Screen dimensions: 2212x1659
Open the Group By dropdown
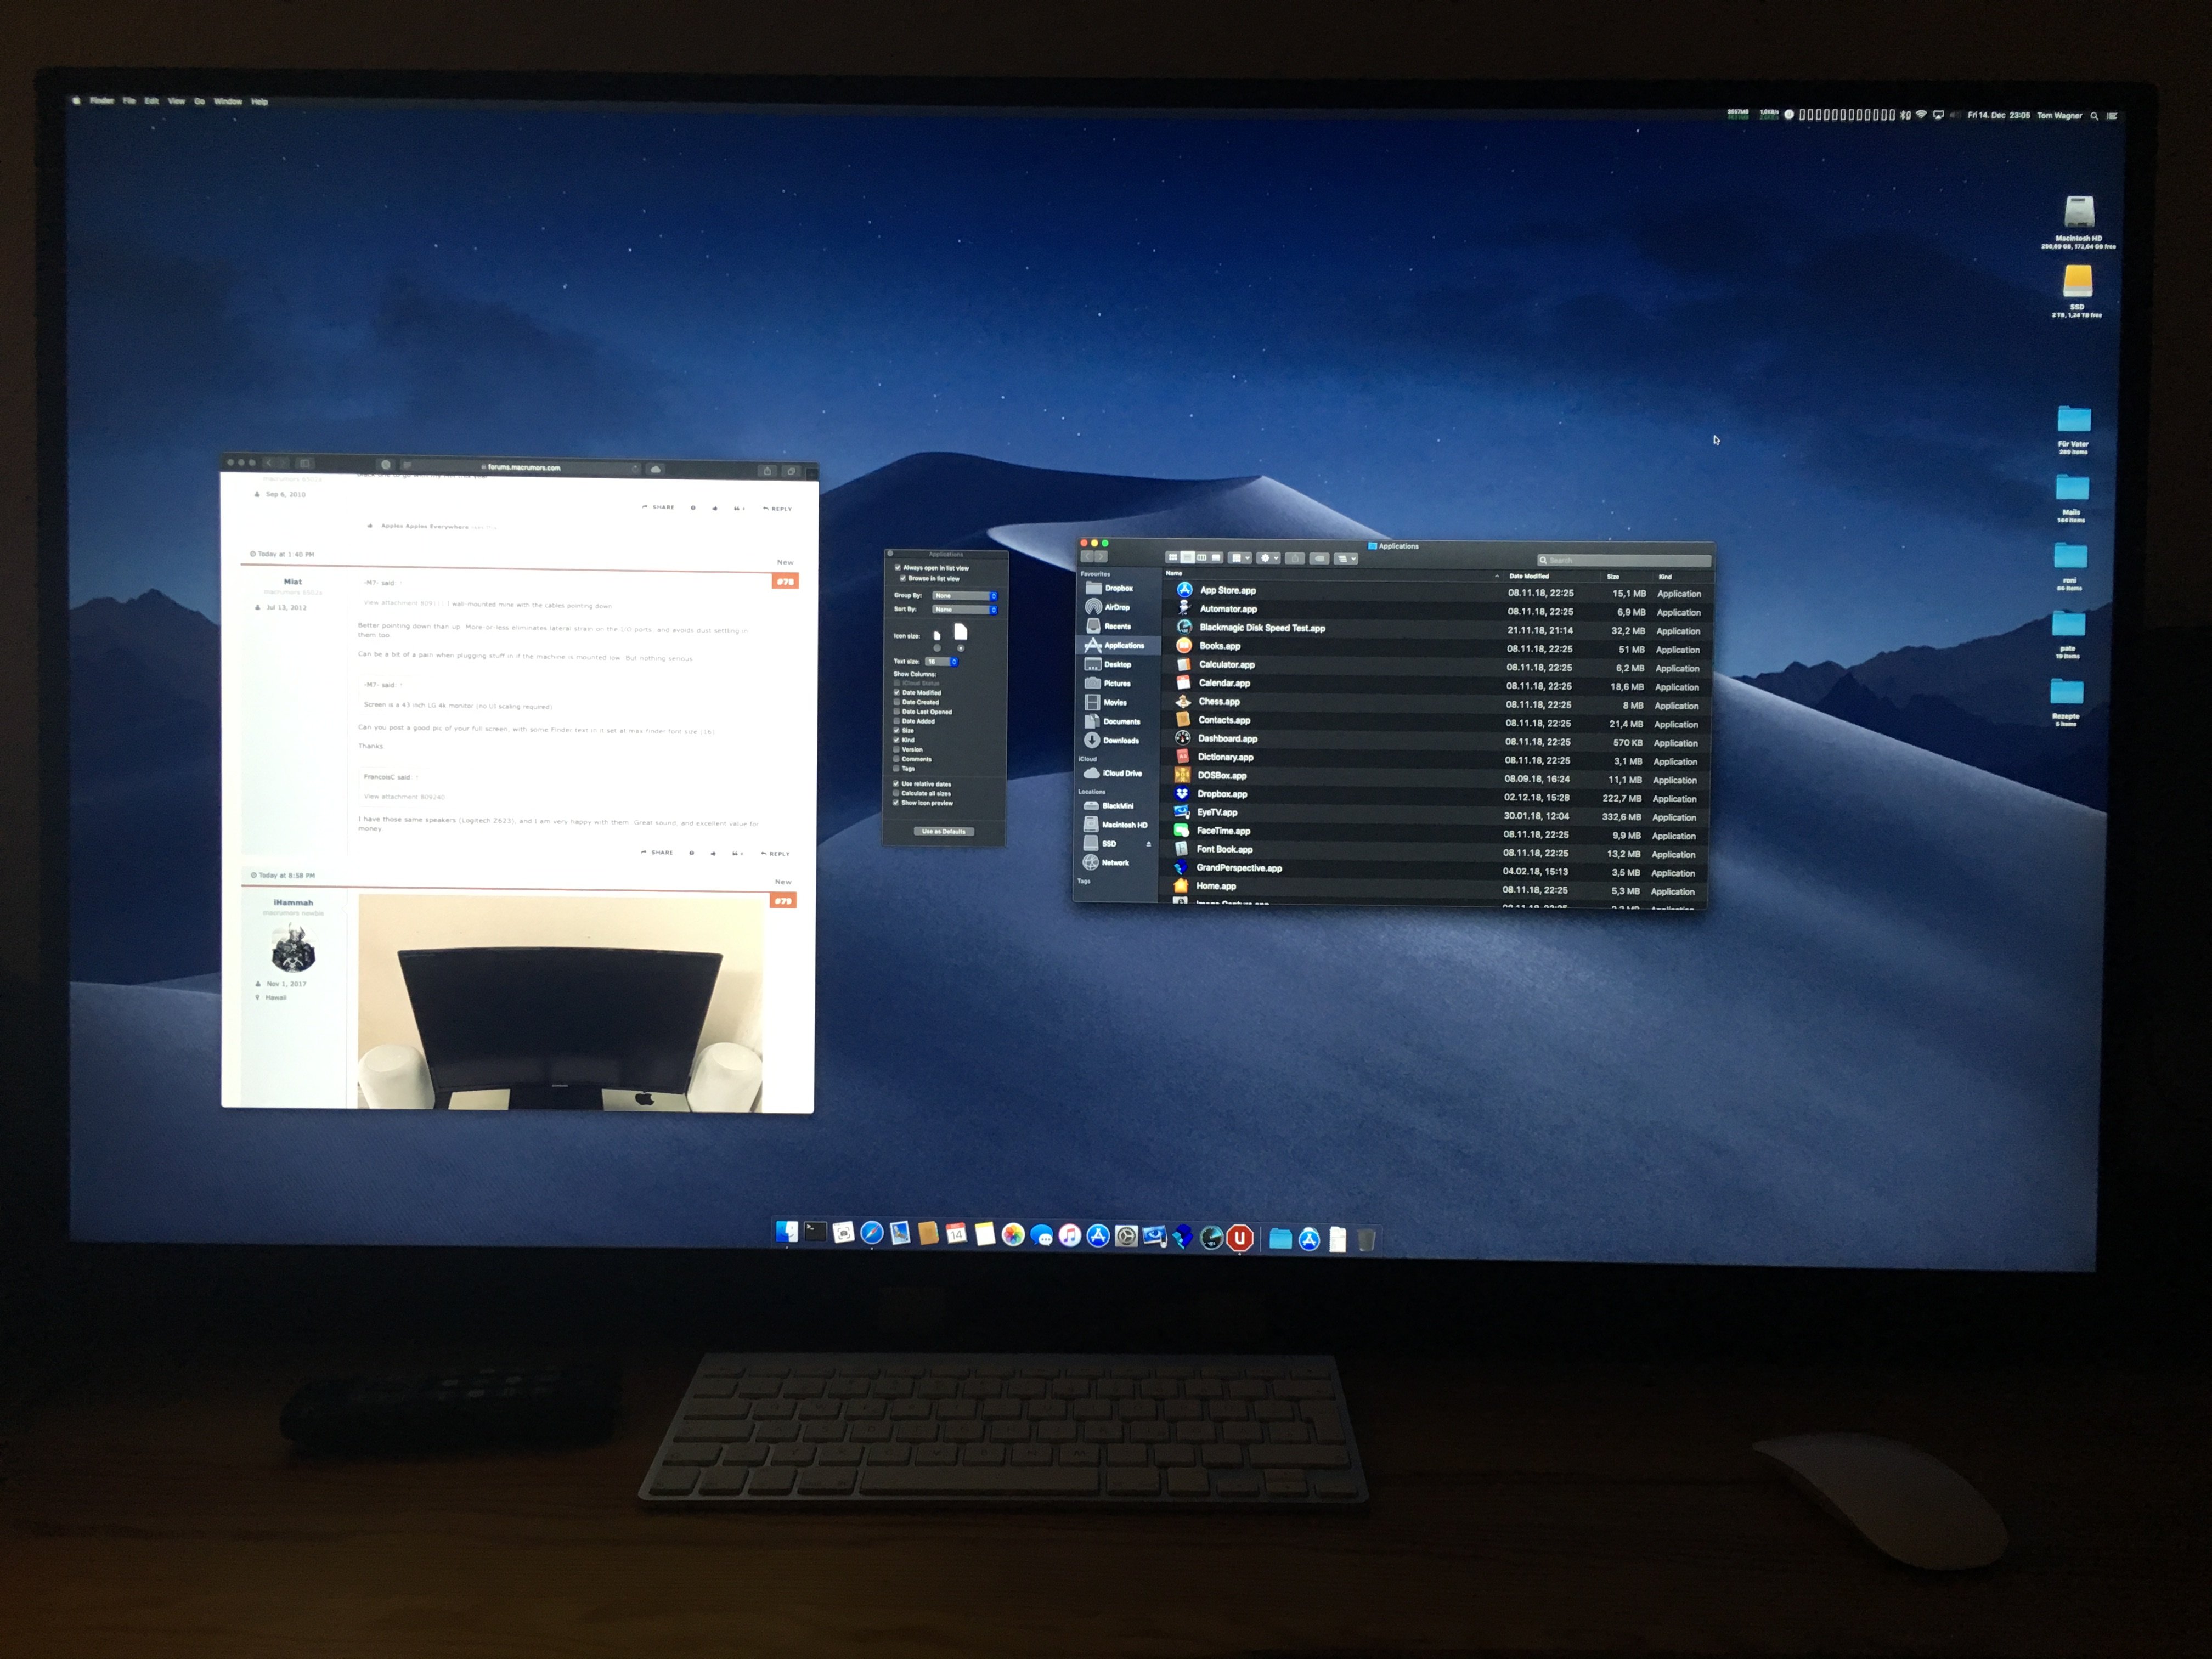click(965, 596)
